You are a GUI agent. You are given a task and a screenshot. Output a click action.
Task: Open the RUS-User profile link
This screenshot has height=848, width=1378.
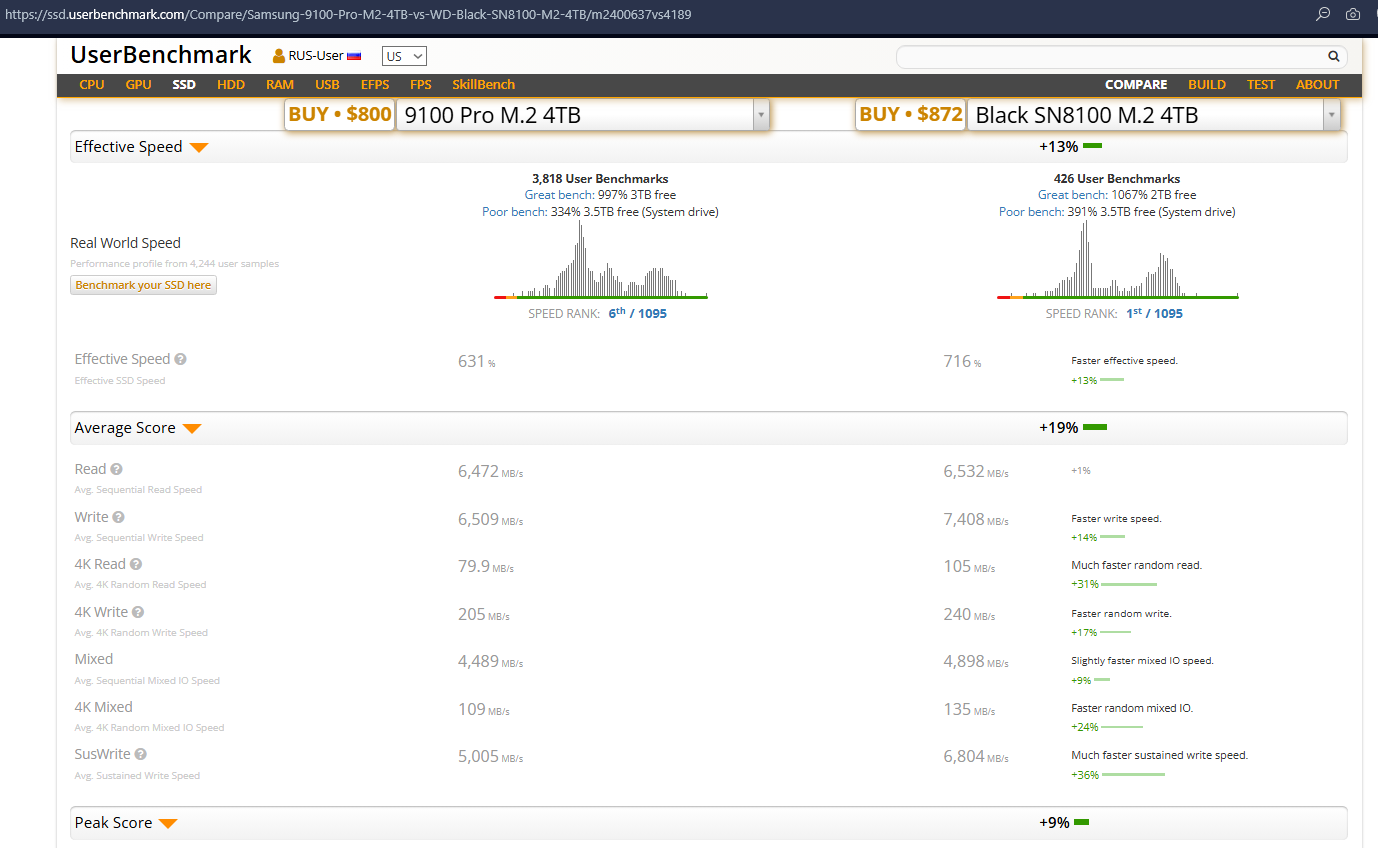[x=316, y=56]
